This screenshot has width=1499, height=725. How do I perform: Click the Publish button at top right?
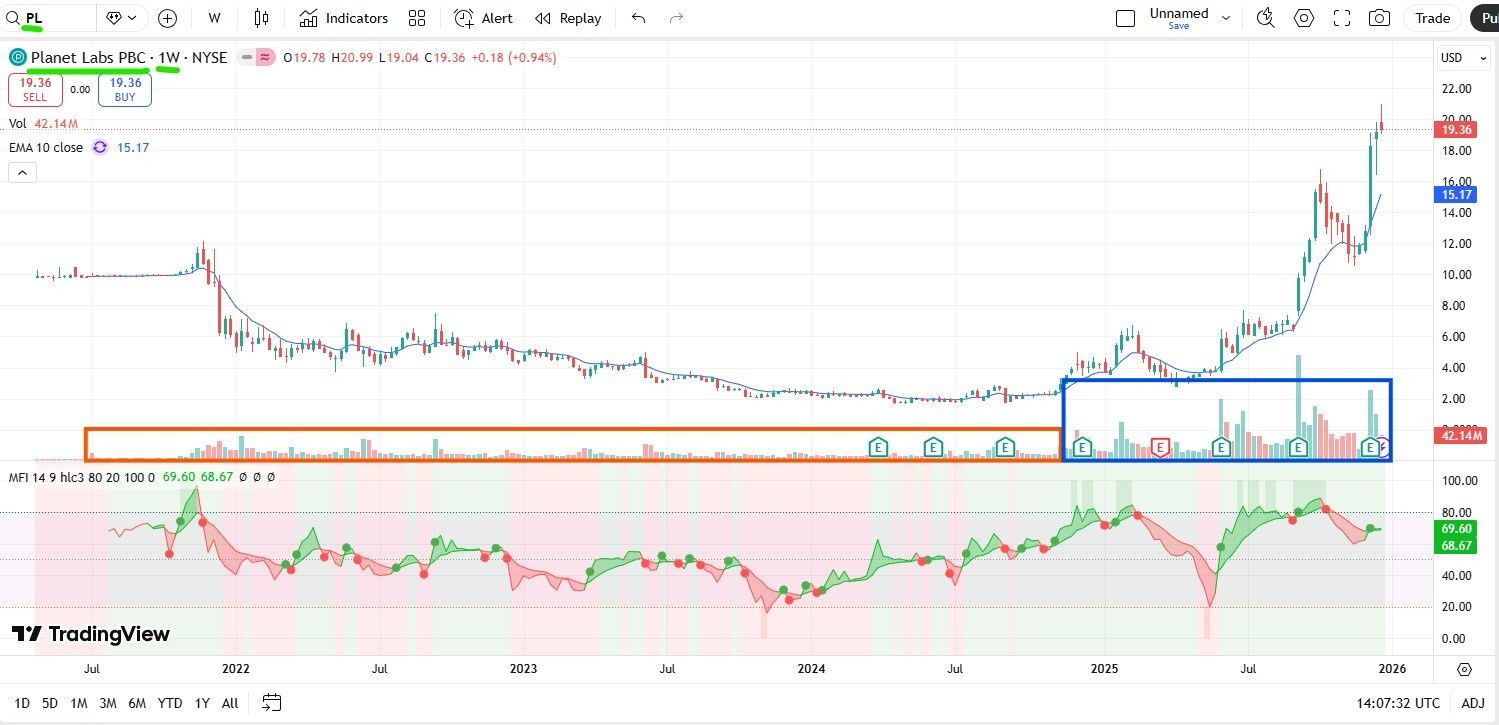pos(1484,18)
